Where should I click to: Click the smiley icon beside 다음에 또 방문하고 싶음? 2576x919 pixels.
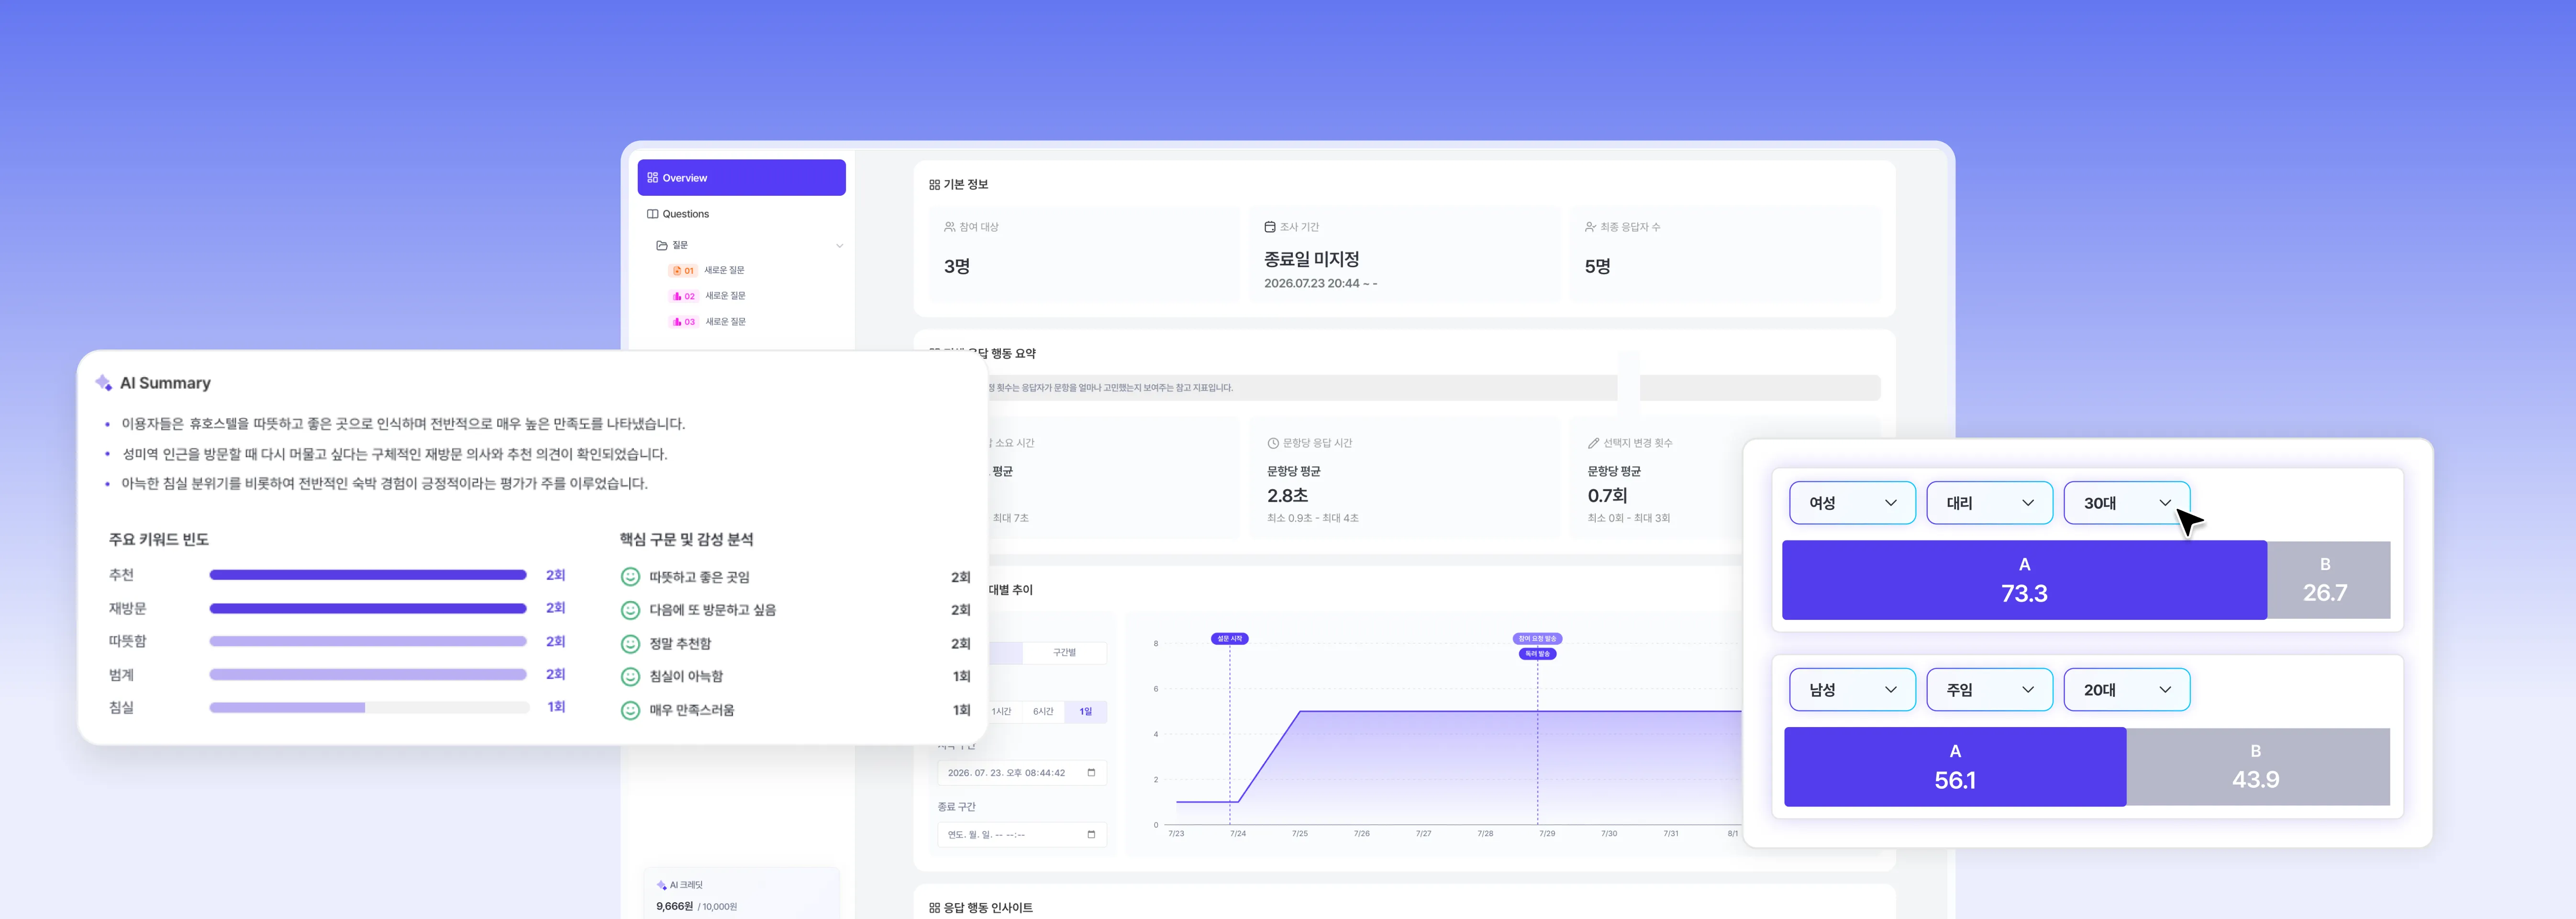(x=630, y=610)
